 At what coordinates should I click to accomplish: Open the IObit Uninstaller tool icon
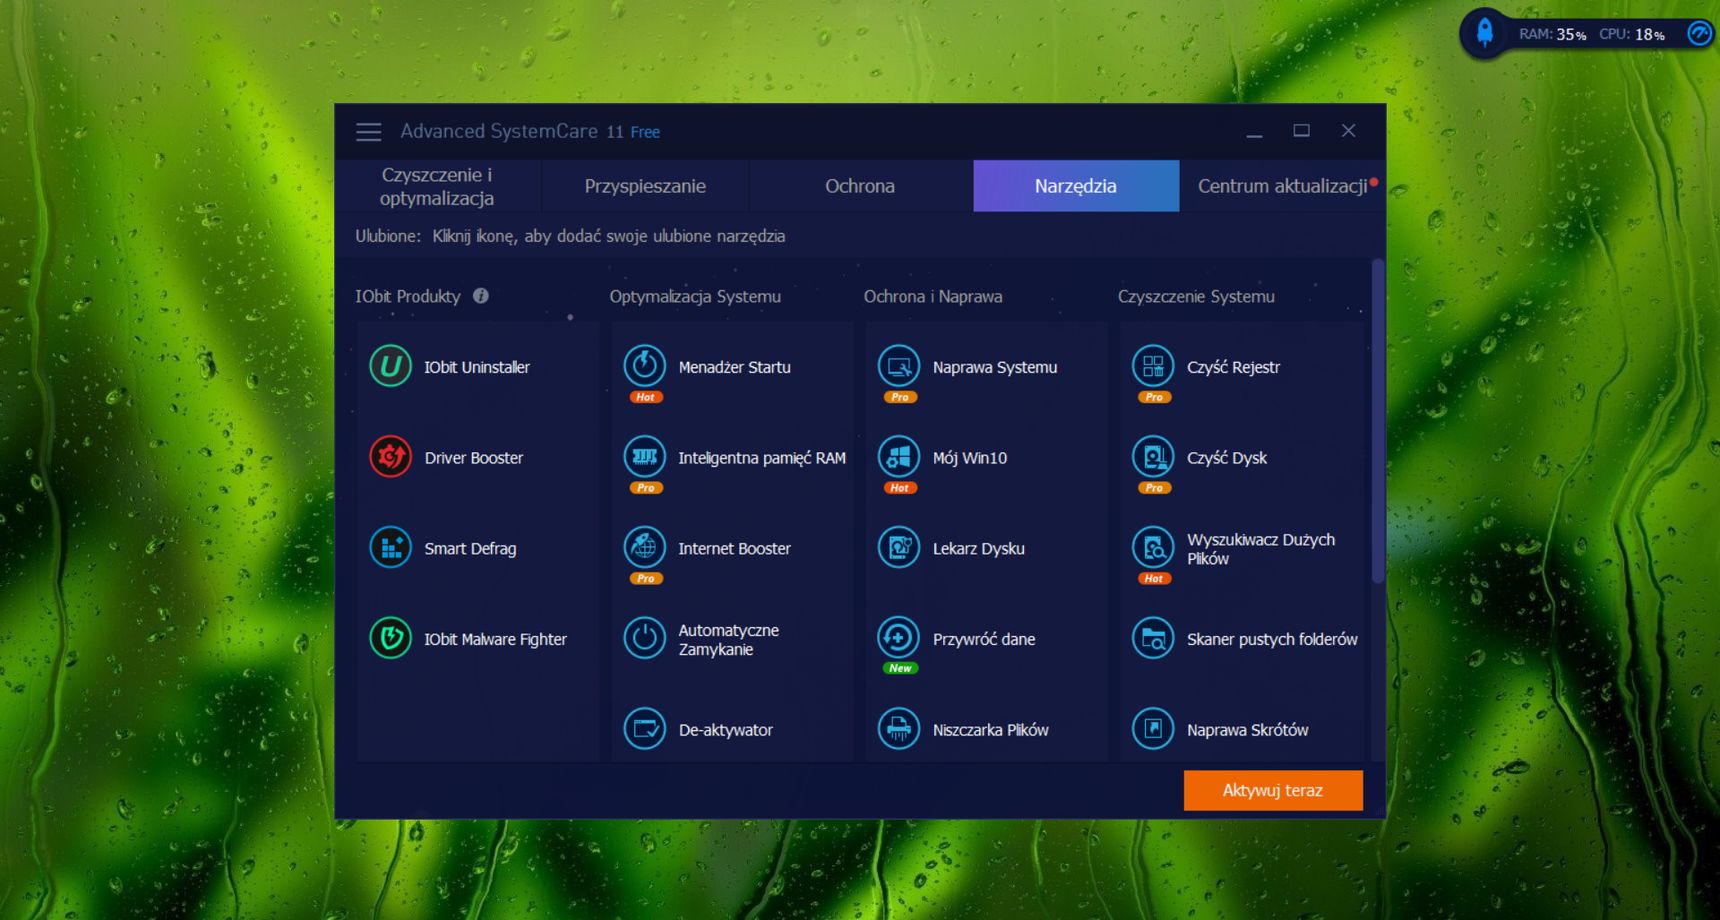tap(390, 366)
